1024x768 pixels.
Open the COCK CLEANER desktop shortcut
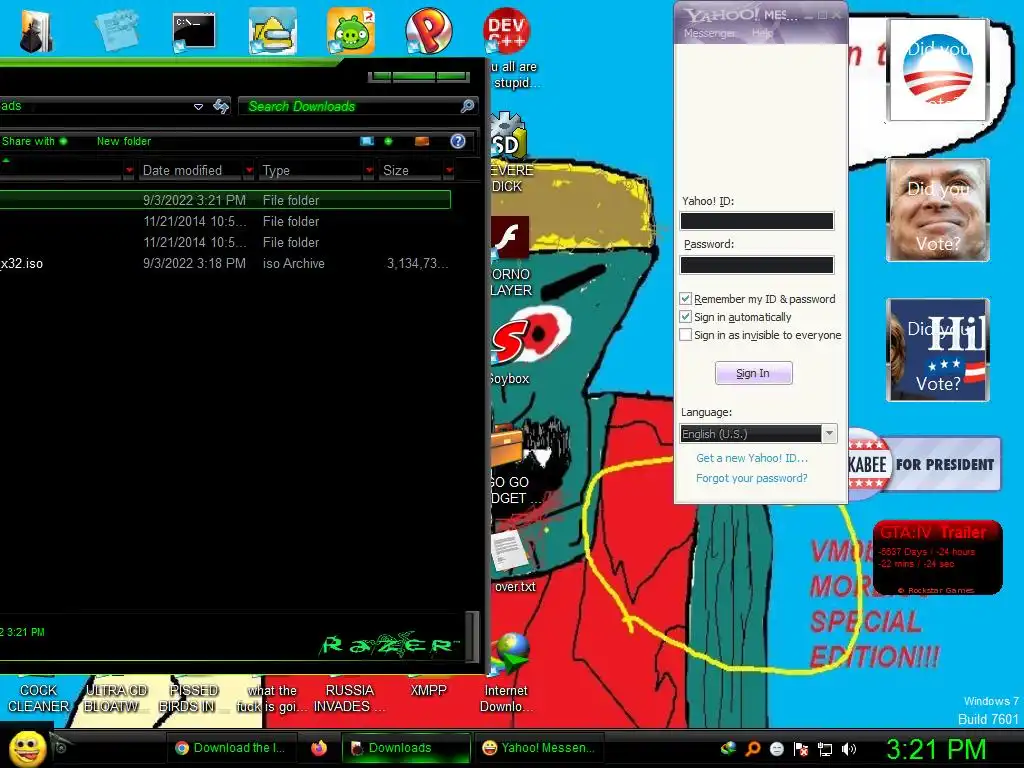pyautogui.click(x=38, y=698)
